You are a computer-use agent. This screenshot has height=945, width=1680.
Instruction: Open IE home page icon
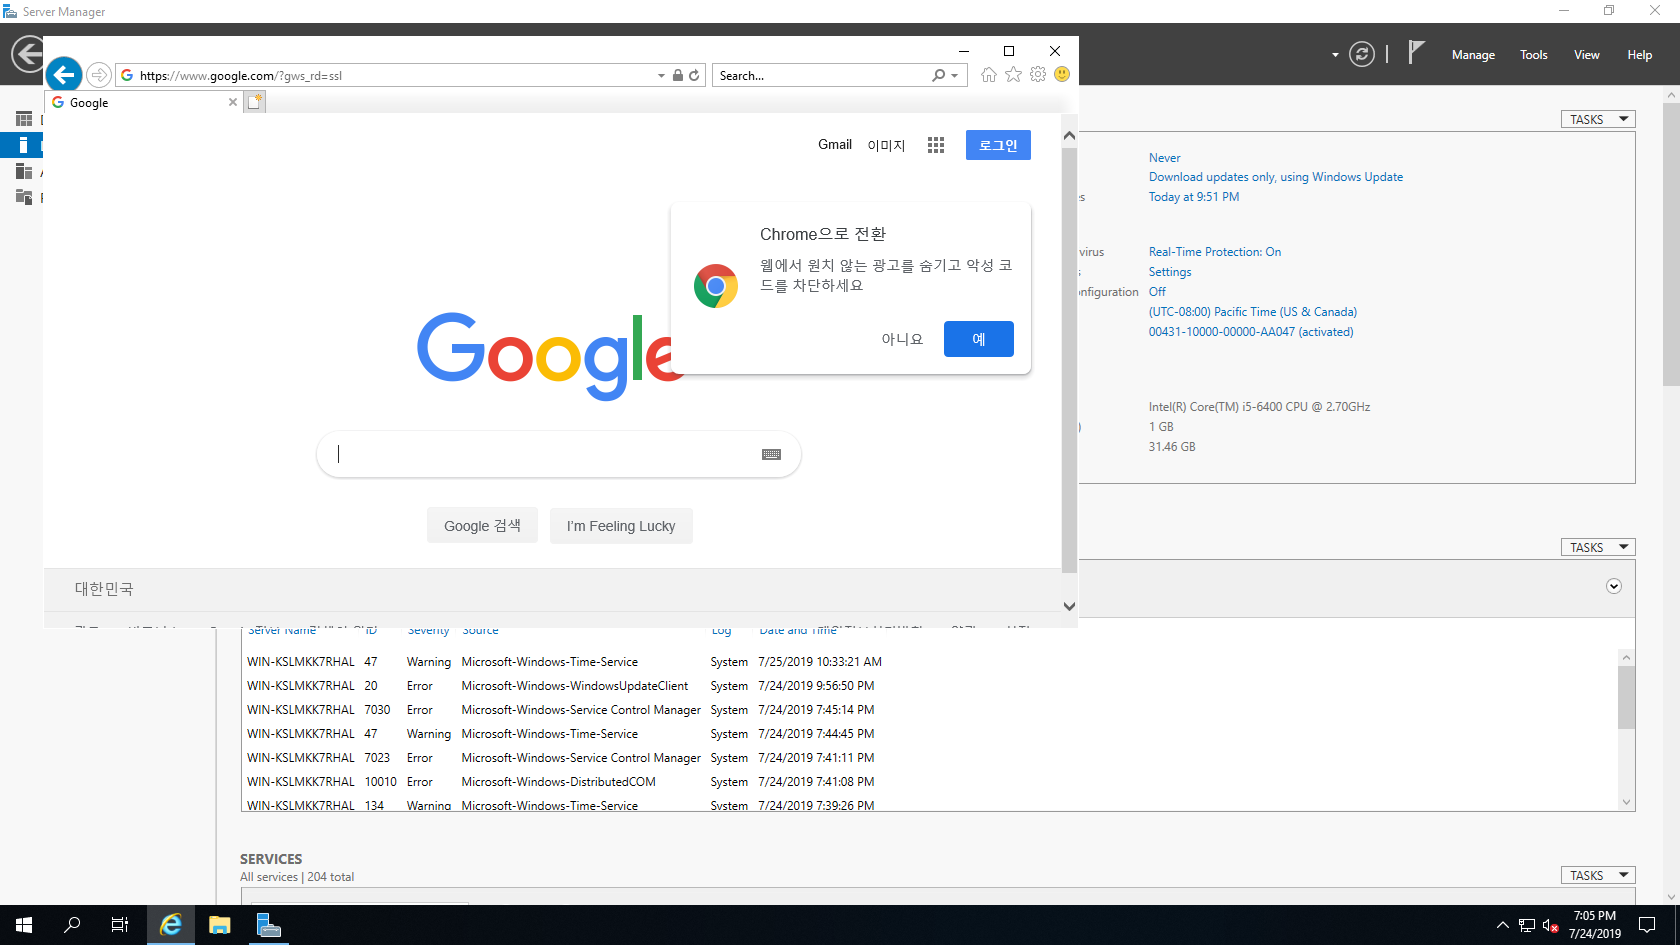coord(989,75)
